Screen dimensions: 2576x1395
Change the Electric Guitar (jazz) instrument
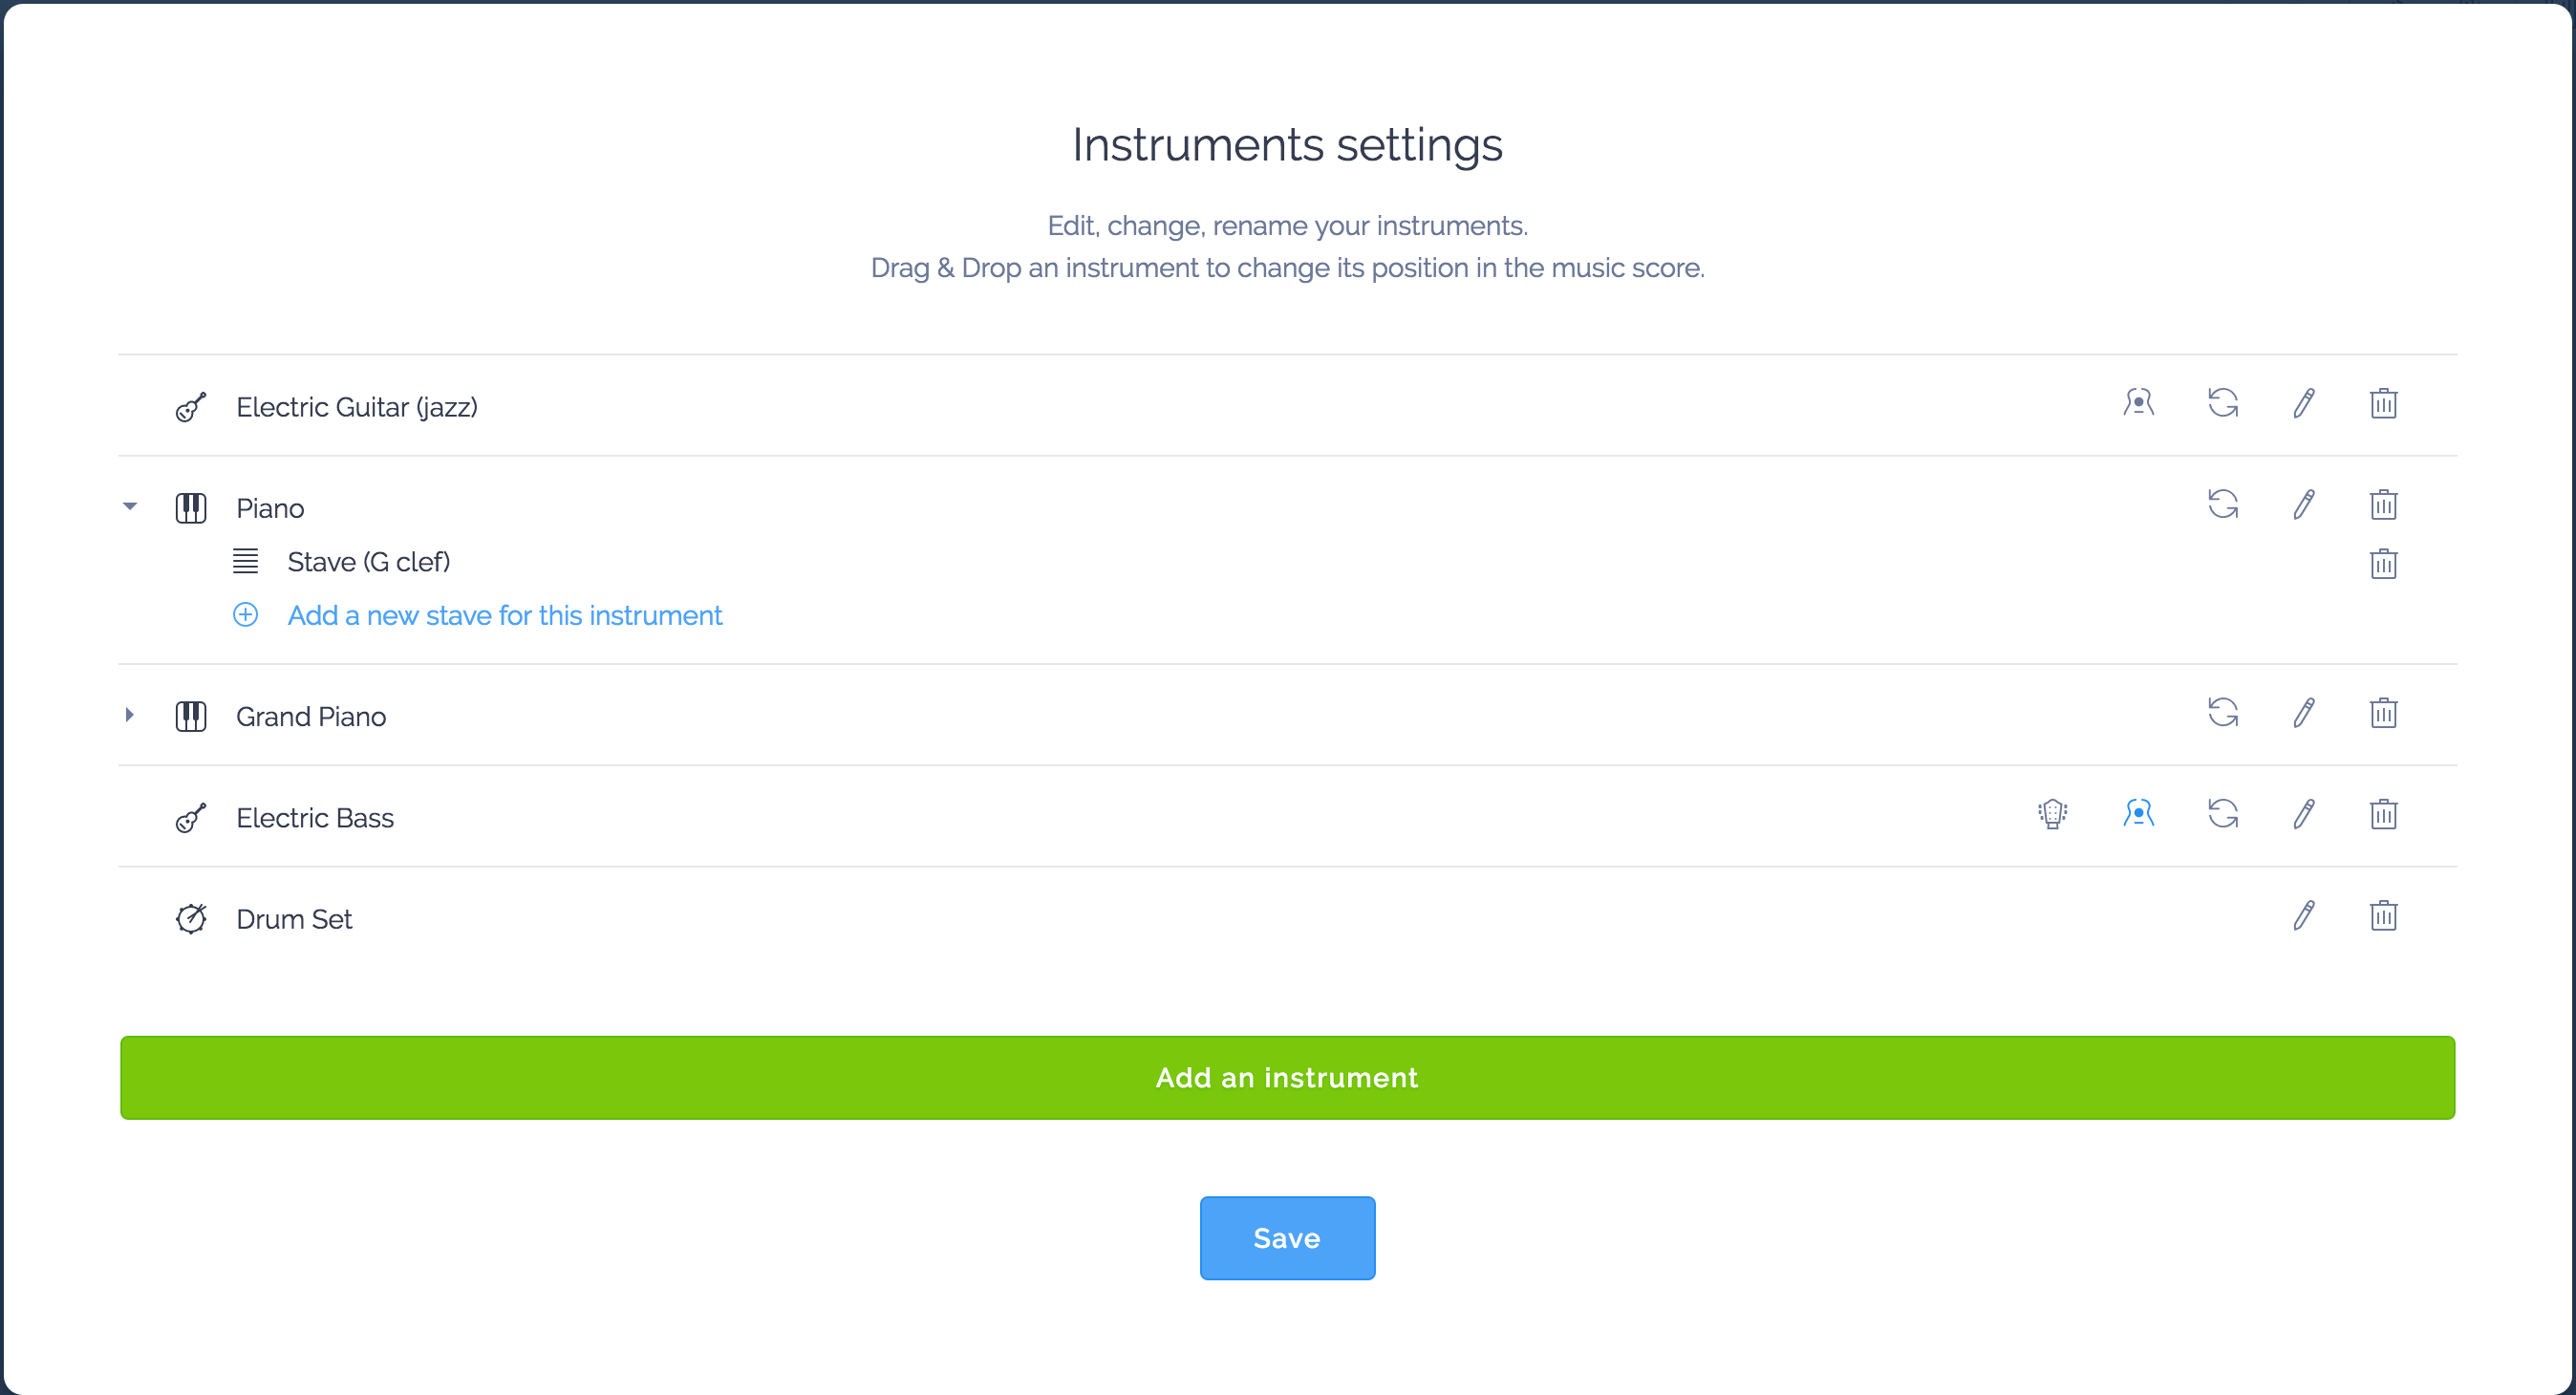(2223, 404)
